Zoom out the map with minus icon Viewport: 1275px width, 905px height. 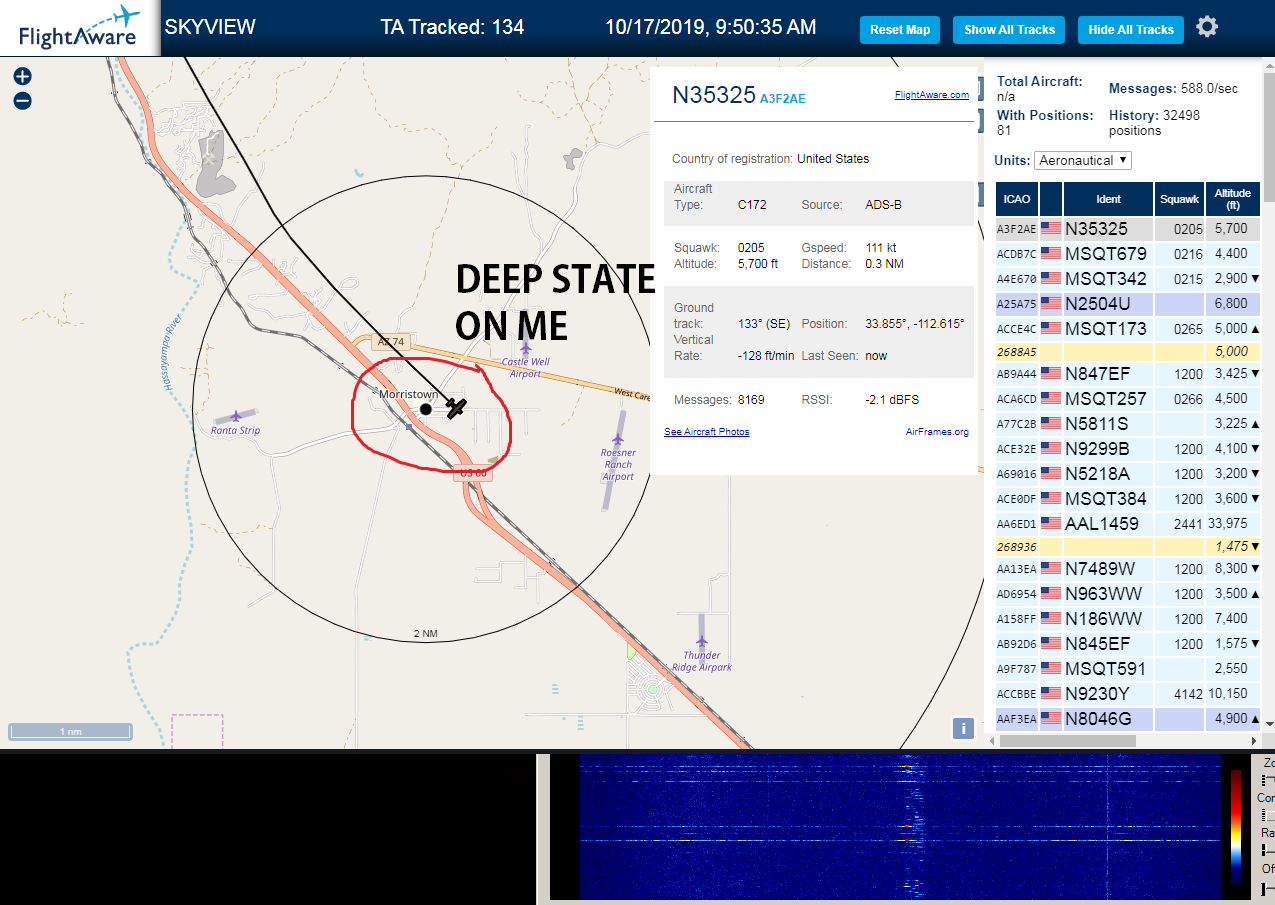coord(22,101)
